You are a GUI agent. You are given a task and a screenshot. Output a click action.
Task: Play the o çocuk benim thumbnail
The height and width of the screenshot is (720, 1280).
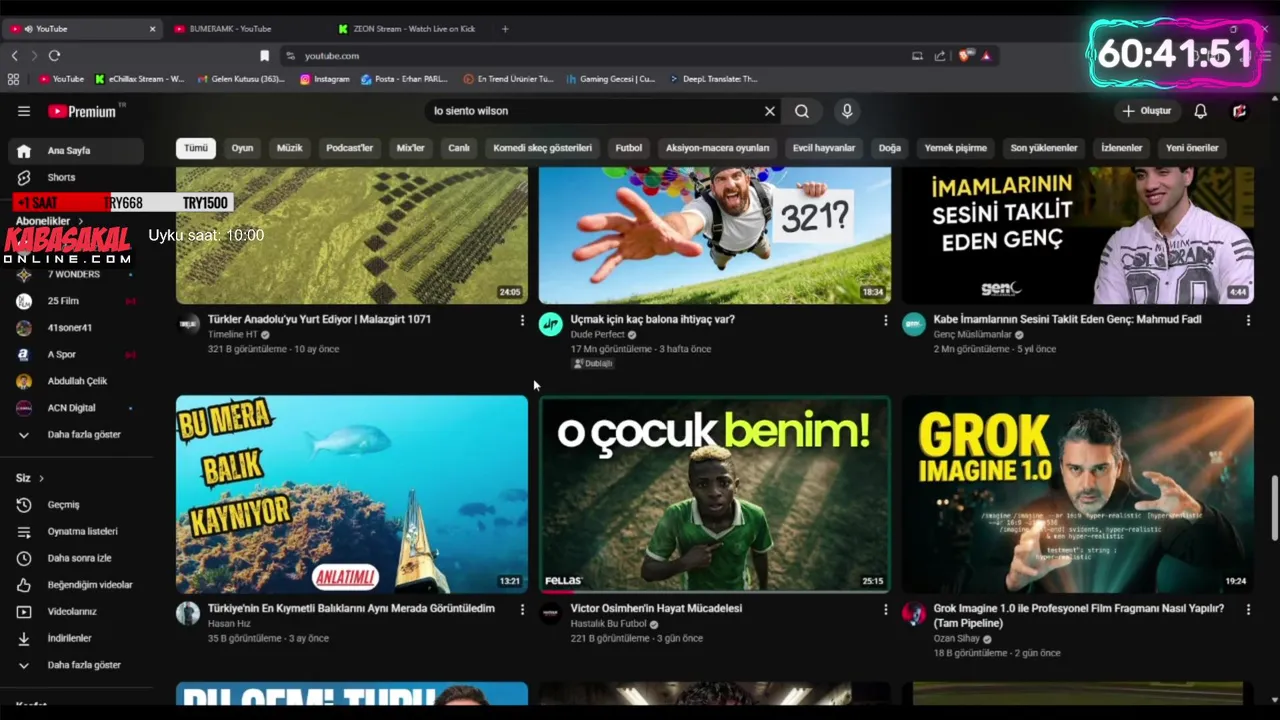715,494
